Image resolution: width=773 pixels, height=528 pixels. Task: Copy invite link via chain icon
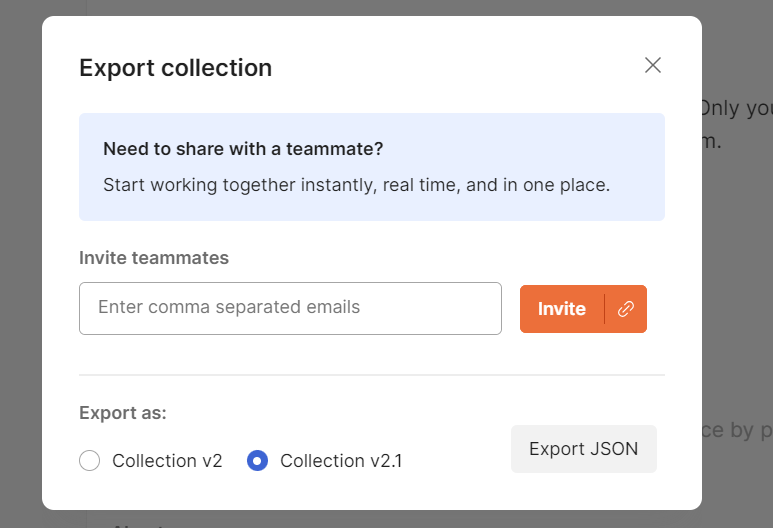point(626,309)
